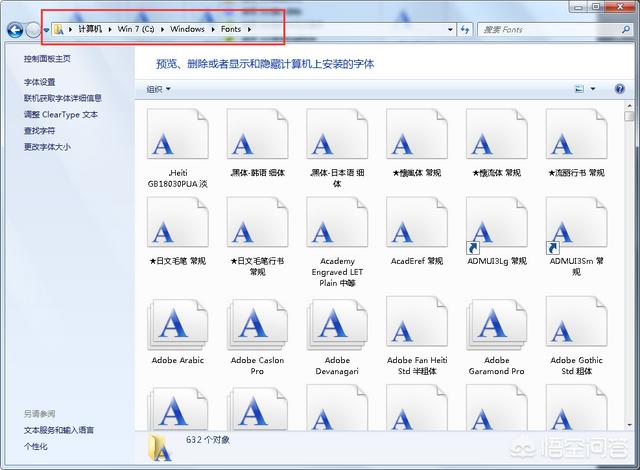Open the 组织 menu

158,89
